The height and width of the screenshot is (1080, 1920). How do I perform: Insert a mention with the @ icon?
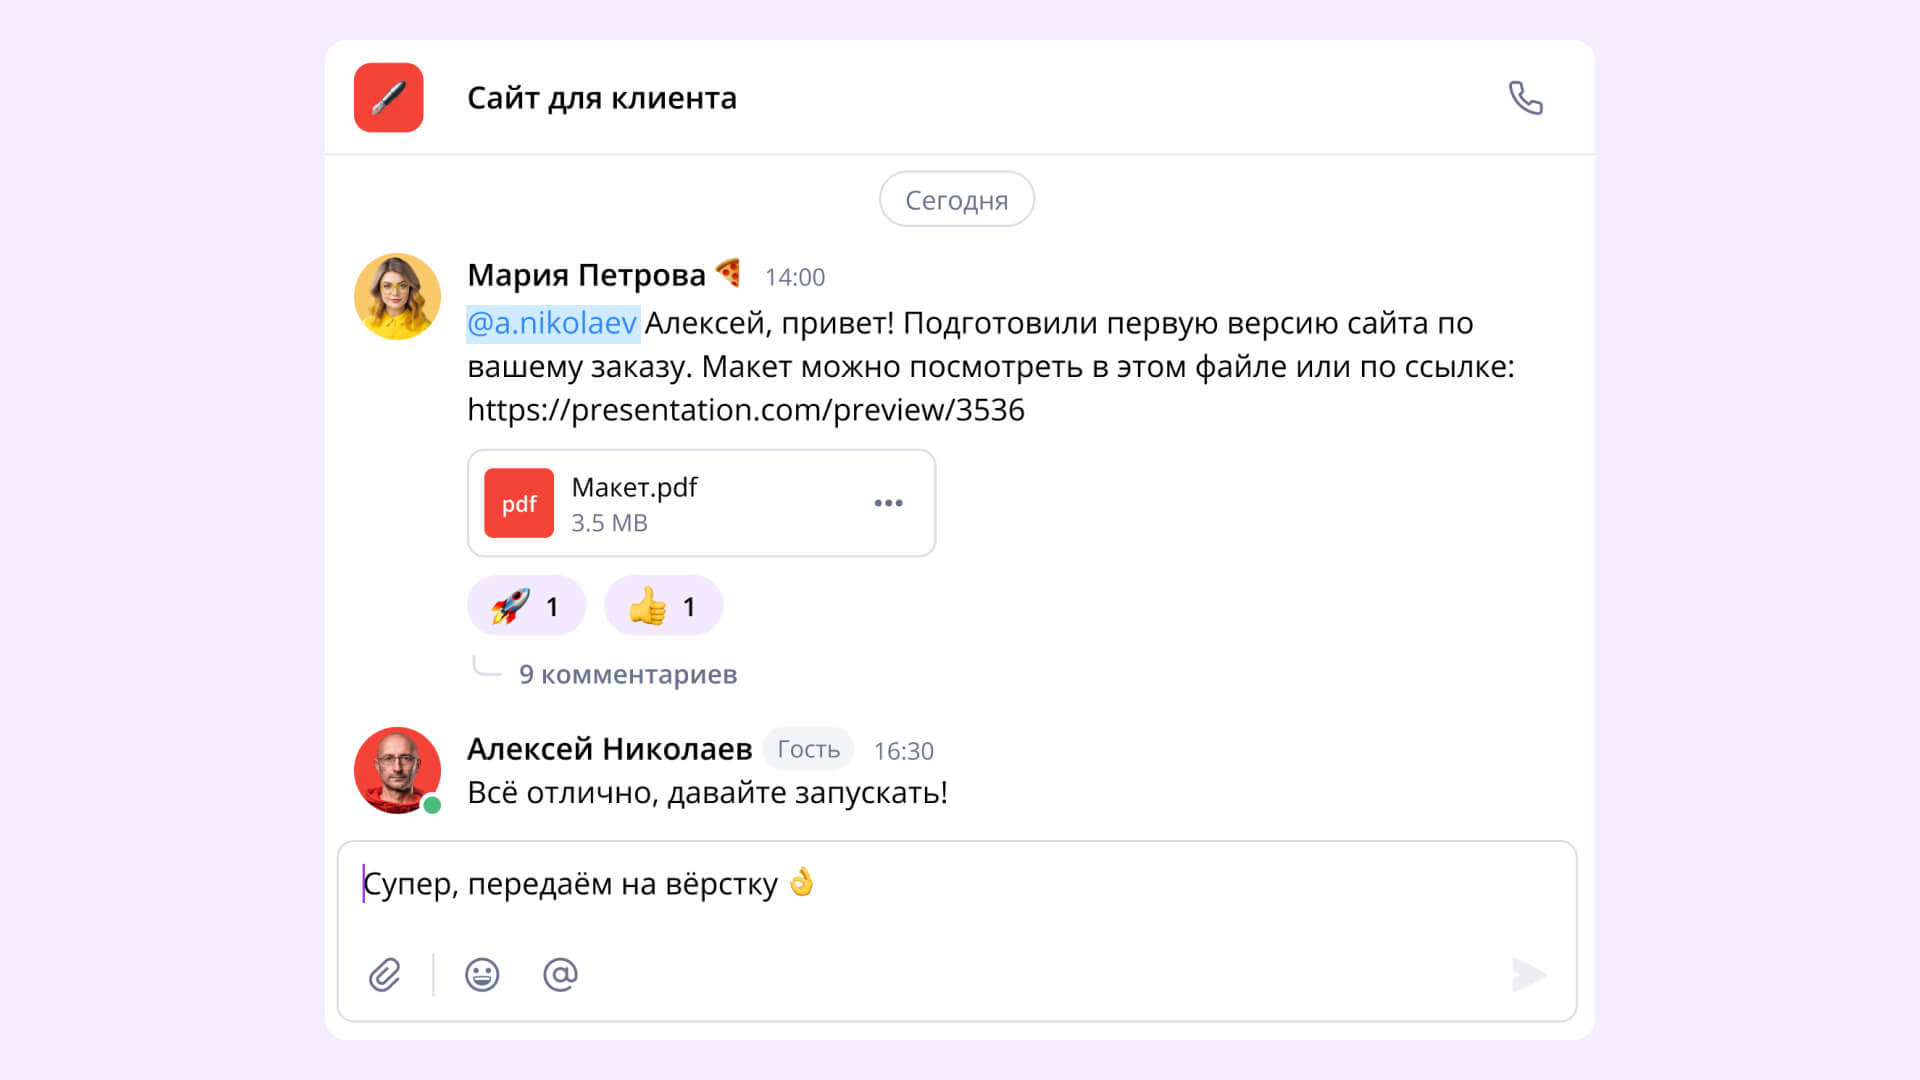click(560, 974)
